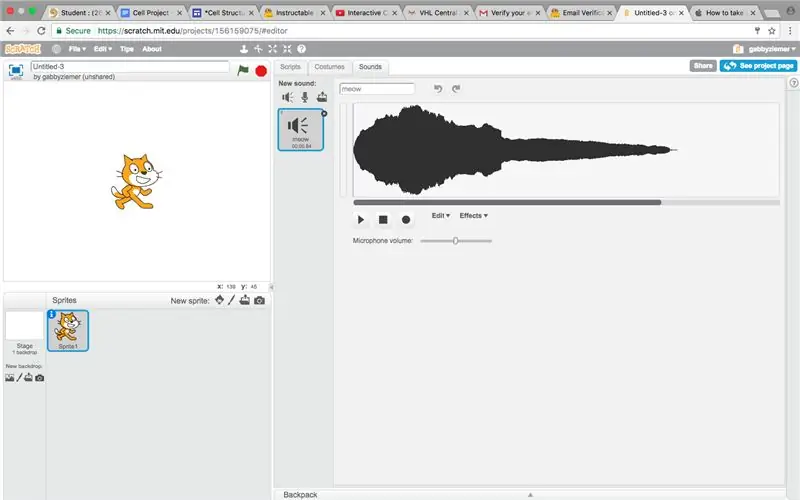Click the project title Untitled-3 field
The image size is (800, 500).
pos(130,66)
